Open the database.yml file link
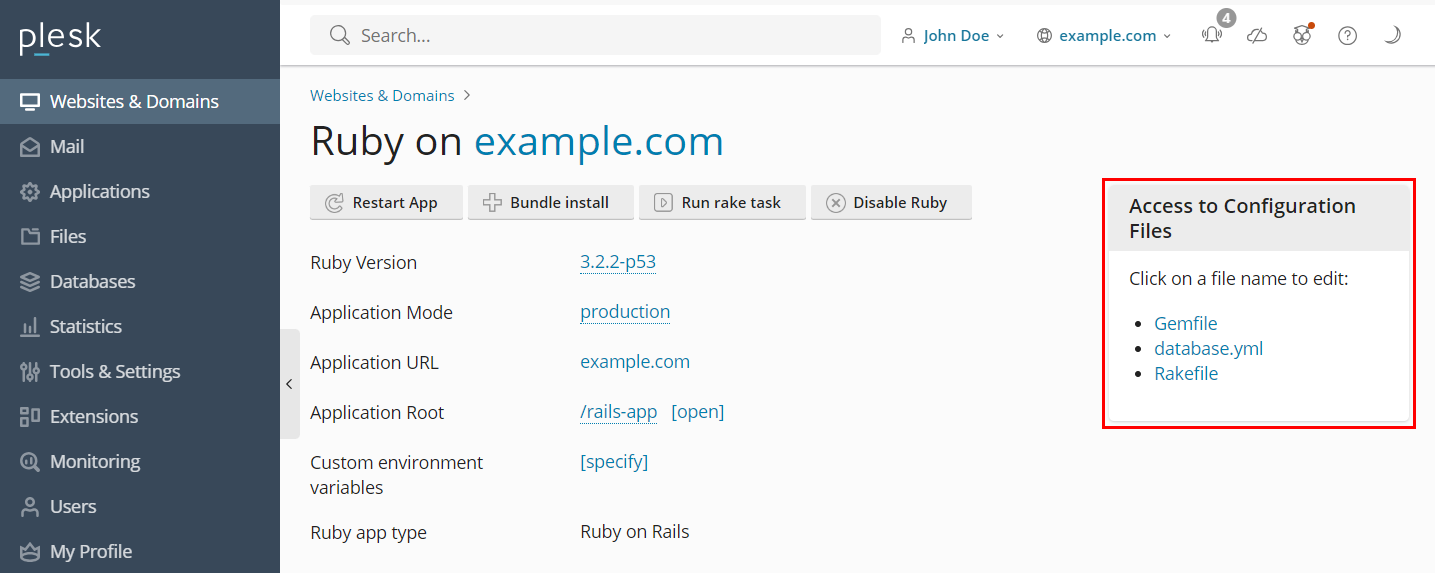The image size is (1435, 573). [x=1208, y=349]
